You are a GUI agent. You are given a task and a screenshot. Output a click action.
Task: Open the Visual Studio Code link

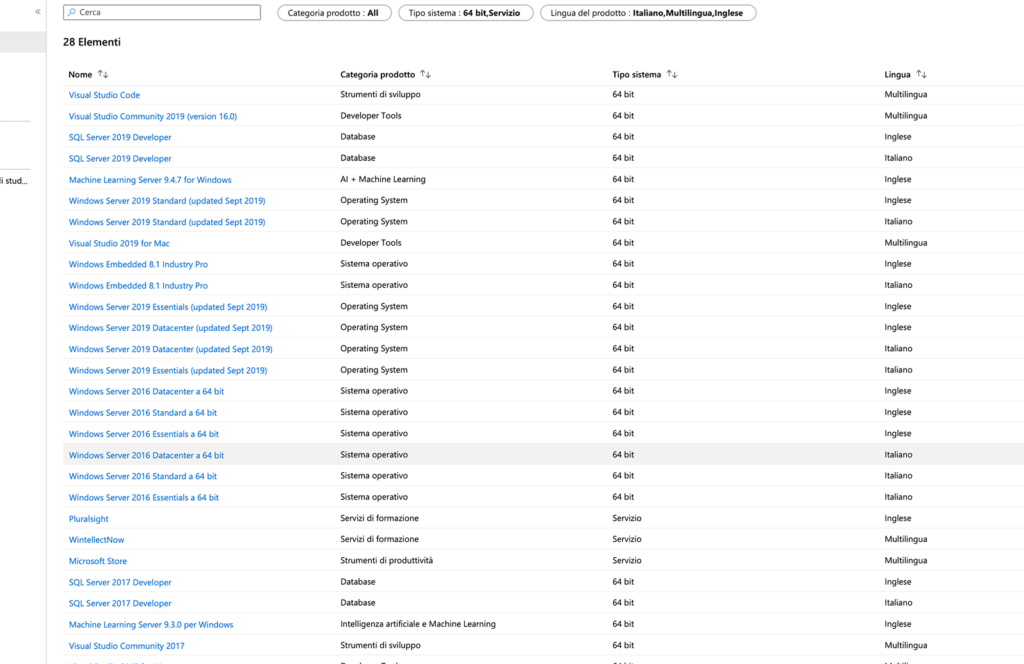coord(104,95)
